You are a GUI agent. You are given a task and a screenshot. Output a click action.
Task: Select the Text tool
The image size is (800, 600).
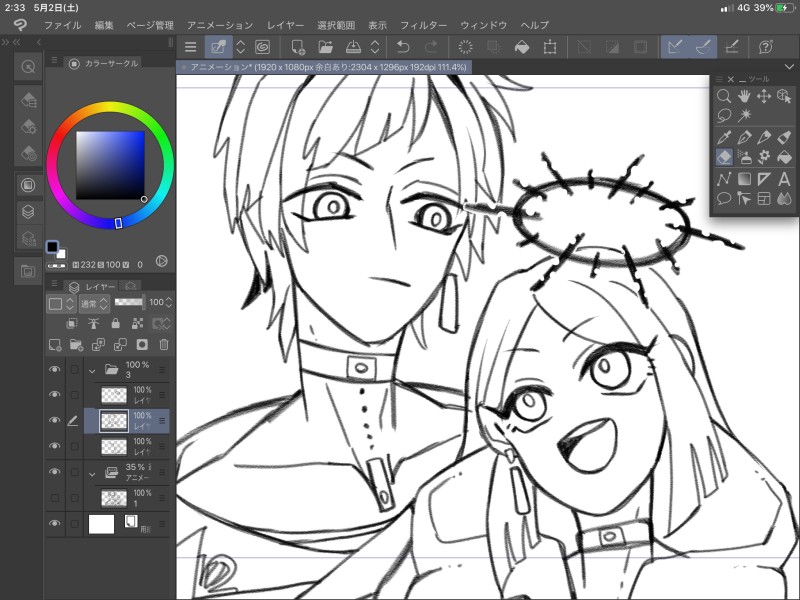coord(784,179)
